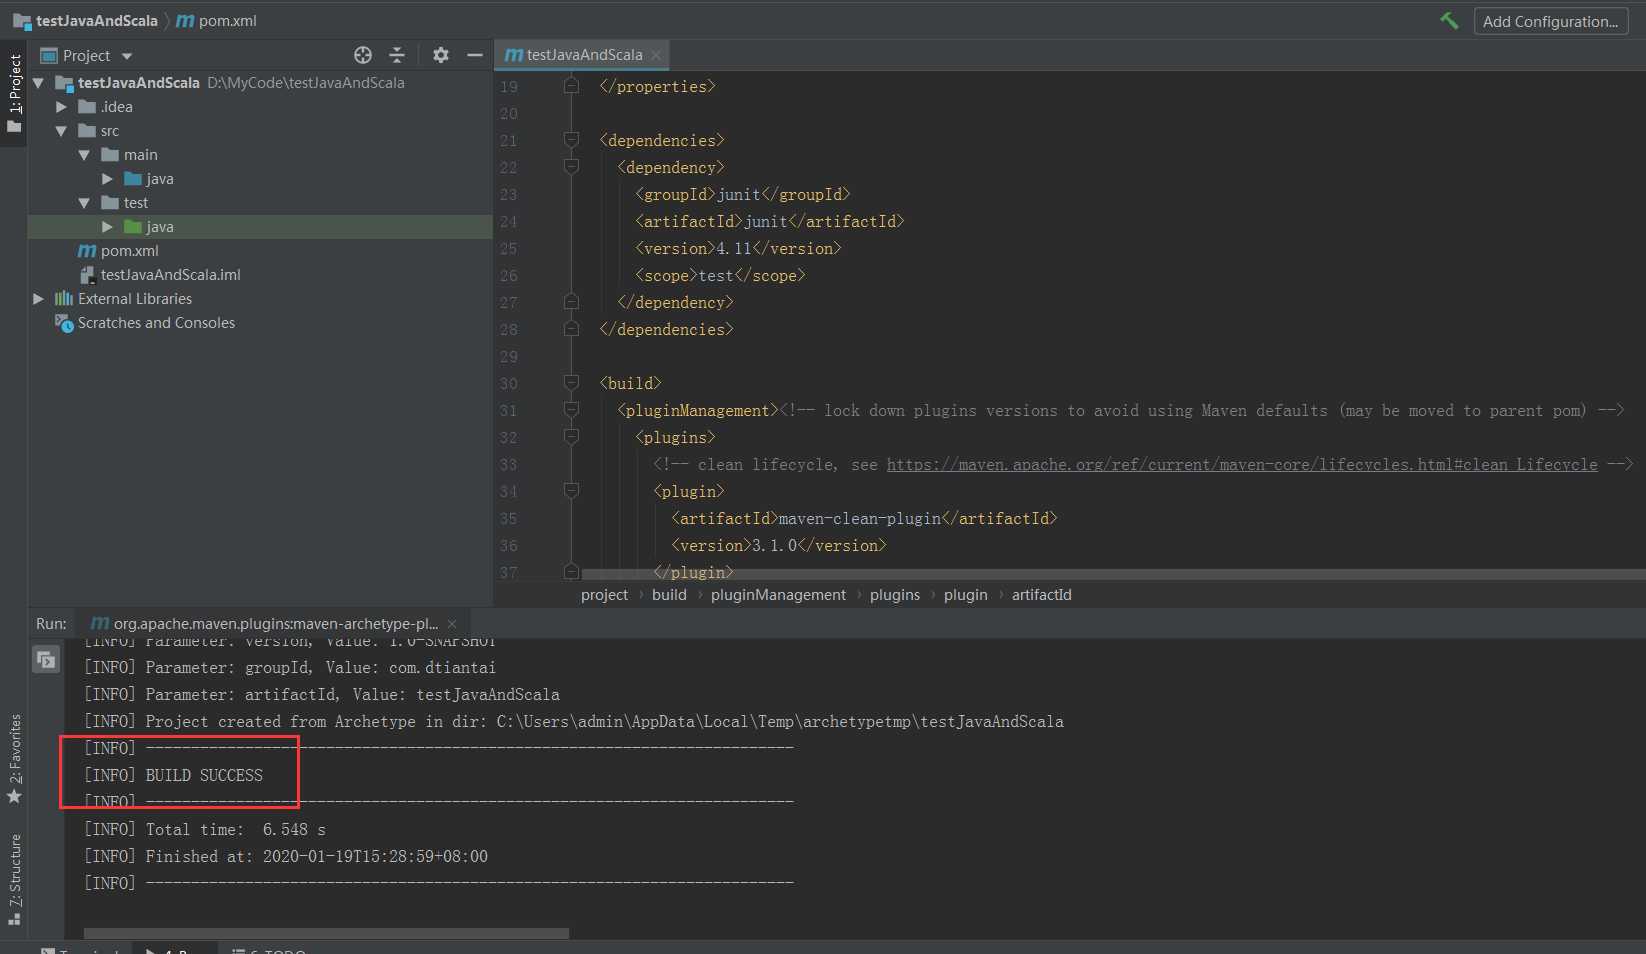Collapse the testJavaAndScala root node arrow
Screen dimensions: 1646x954
click(38, 83)
